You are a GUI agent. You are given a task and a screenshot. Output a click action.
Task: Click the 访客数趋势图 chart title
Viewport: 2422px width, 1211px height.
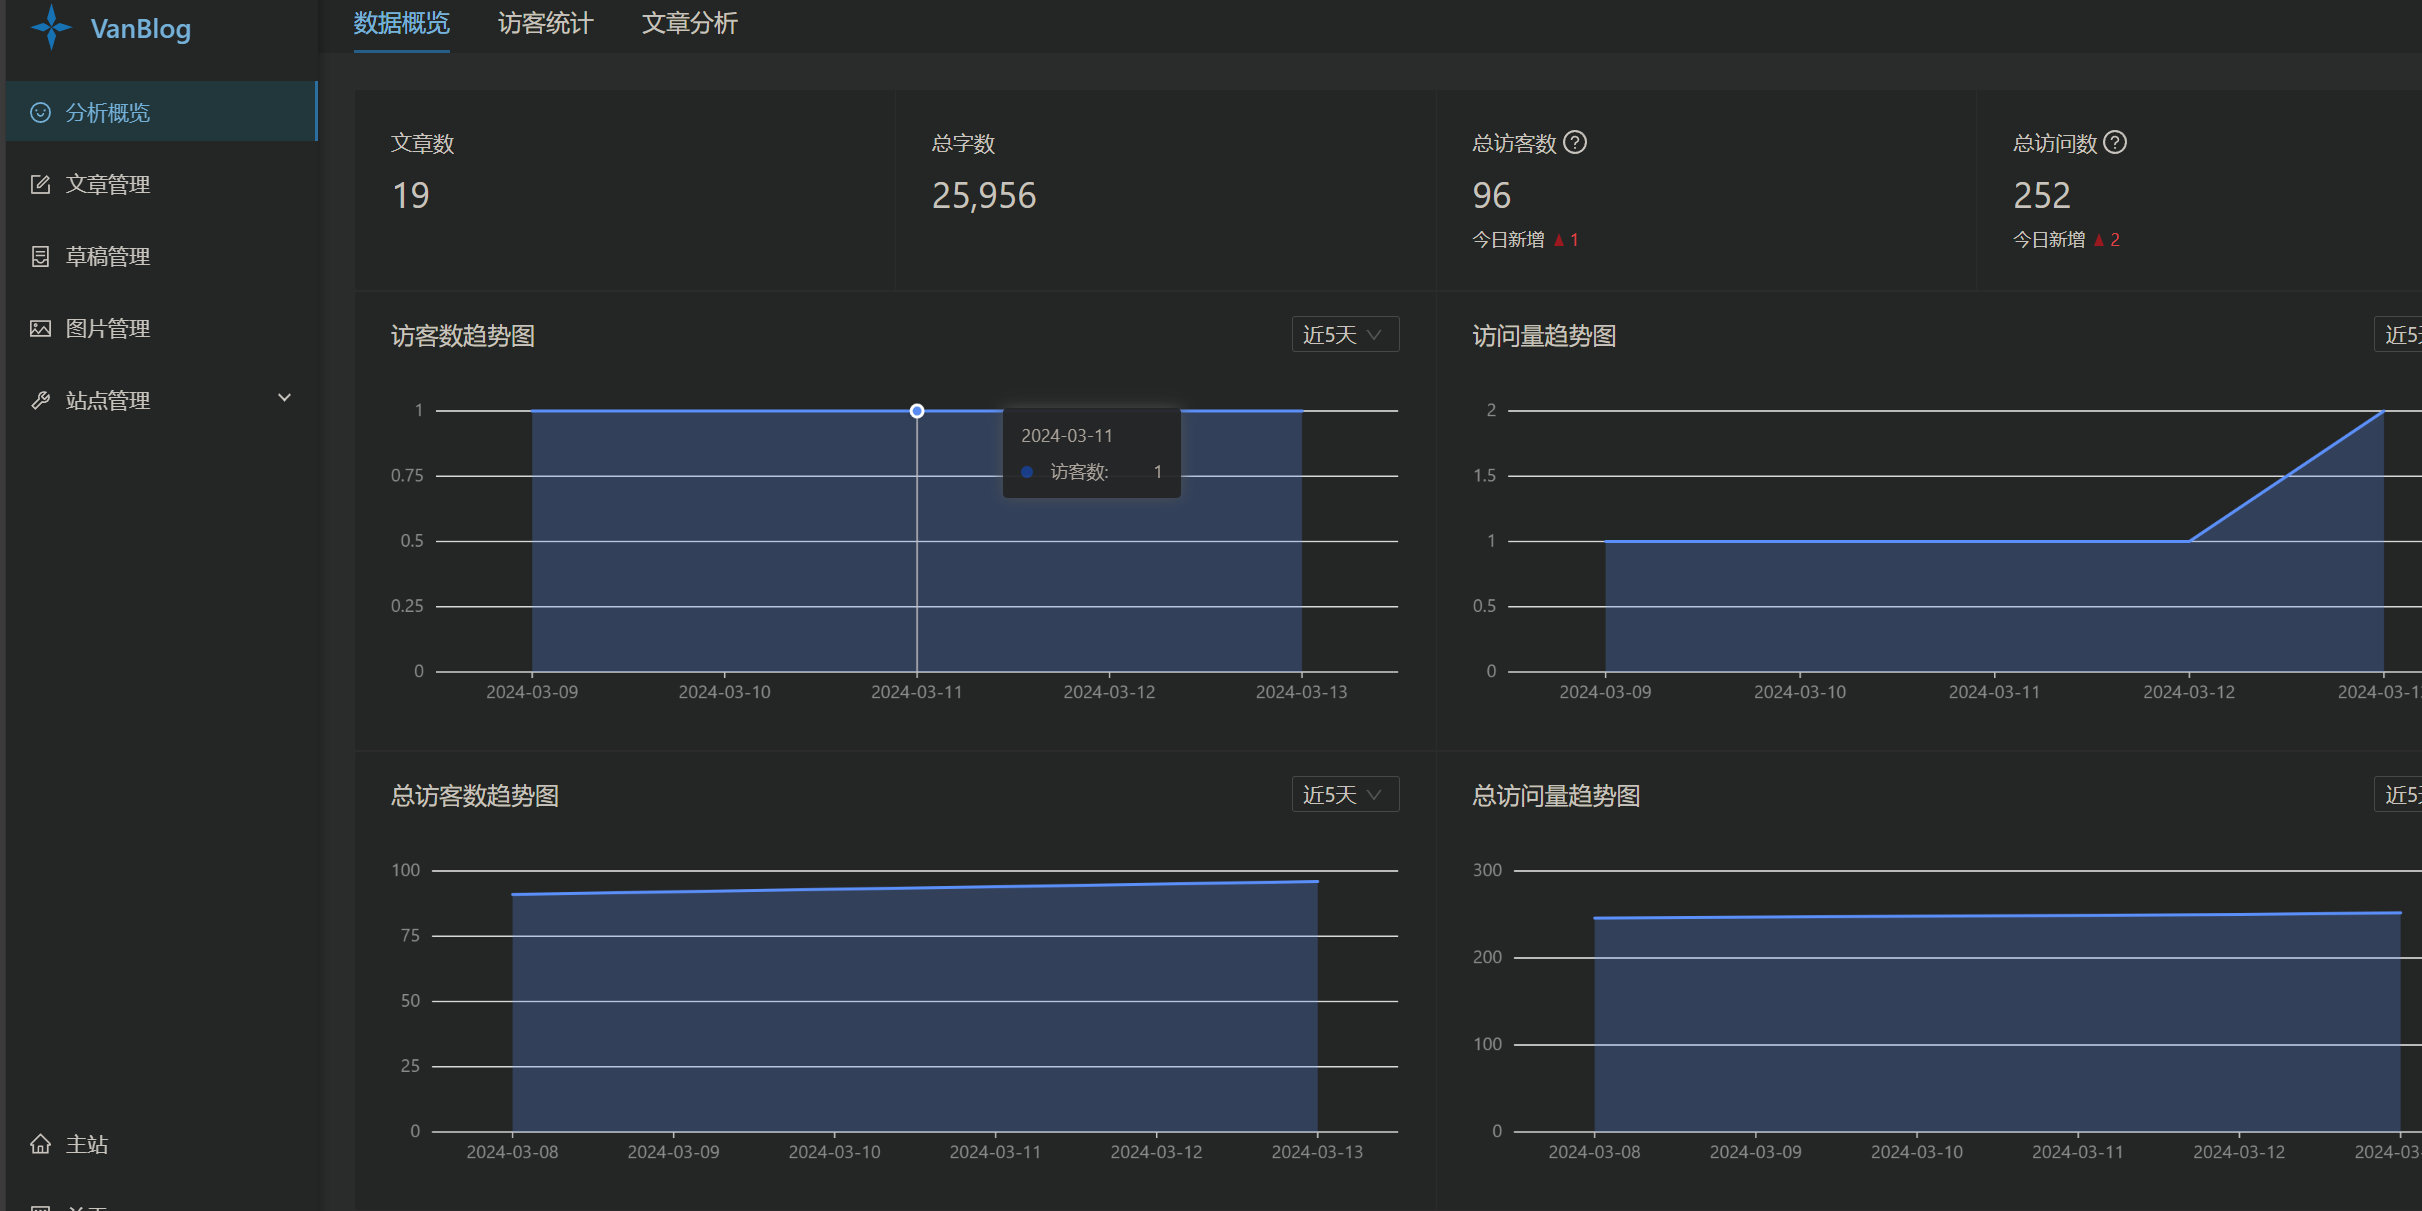[463, 336]
